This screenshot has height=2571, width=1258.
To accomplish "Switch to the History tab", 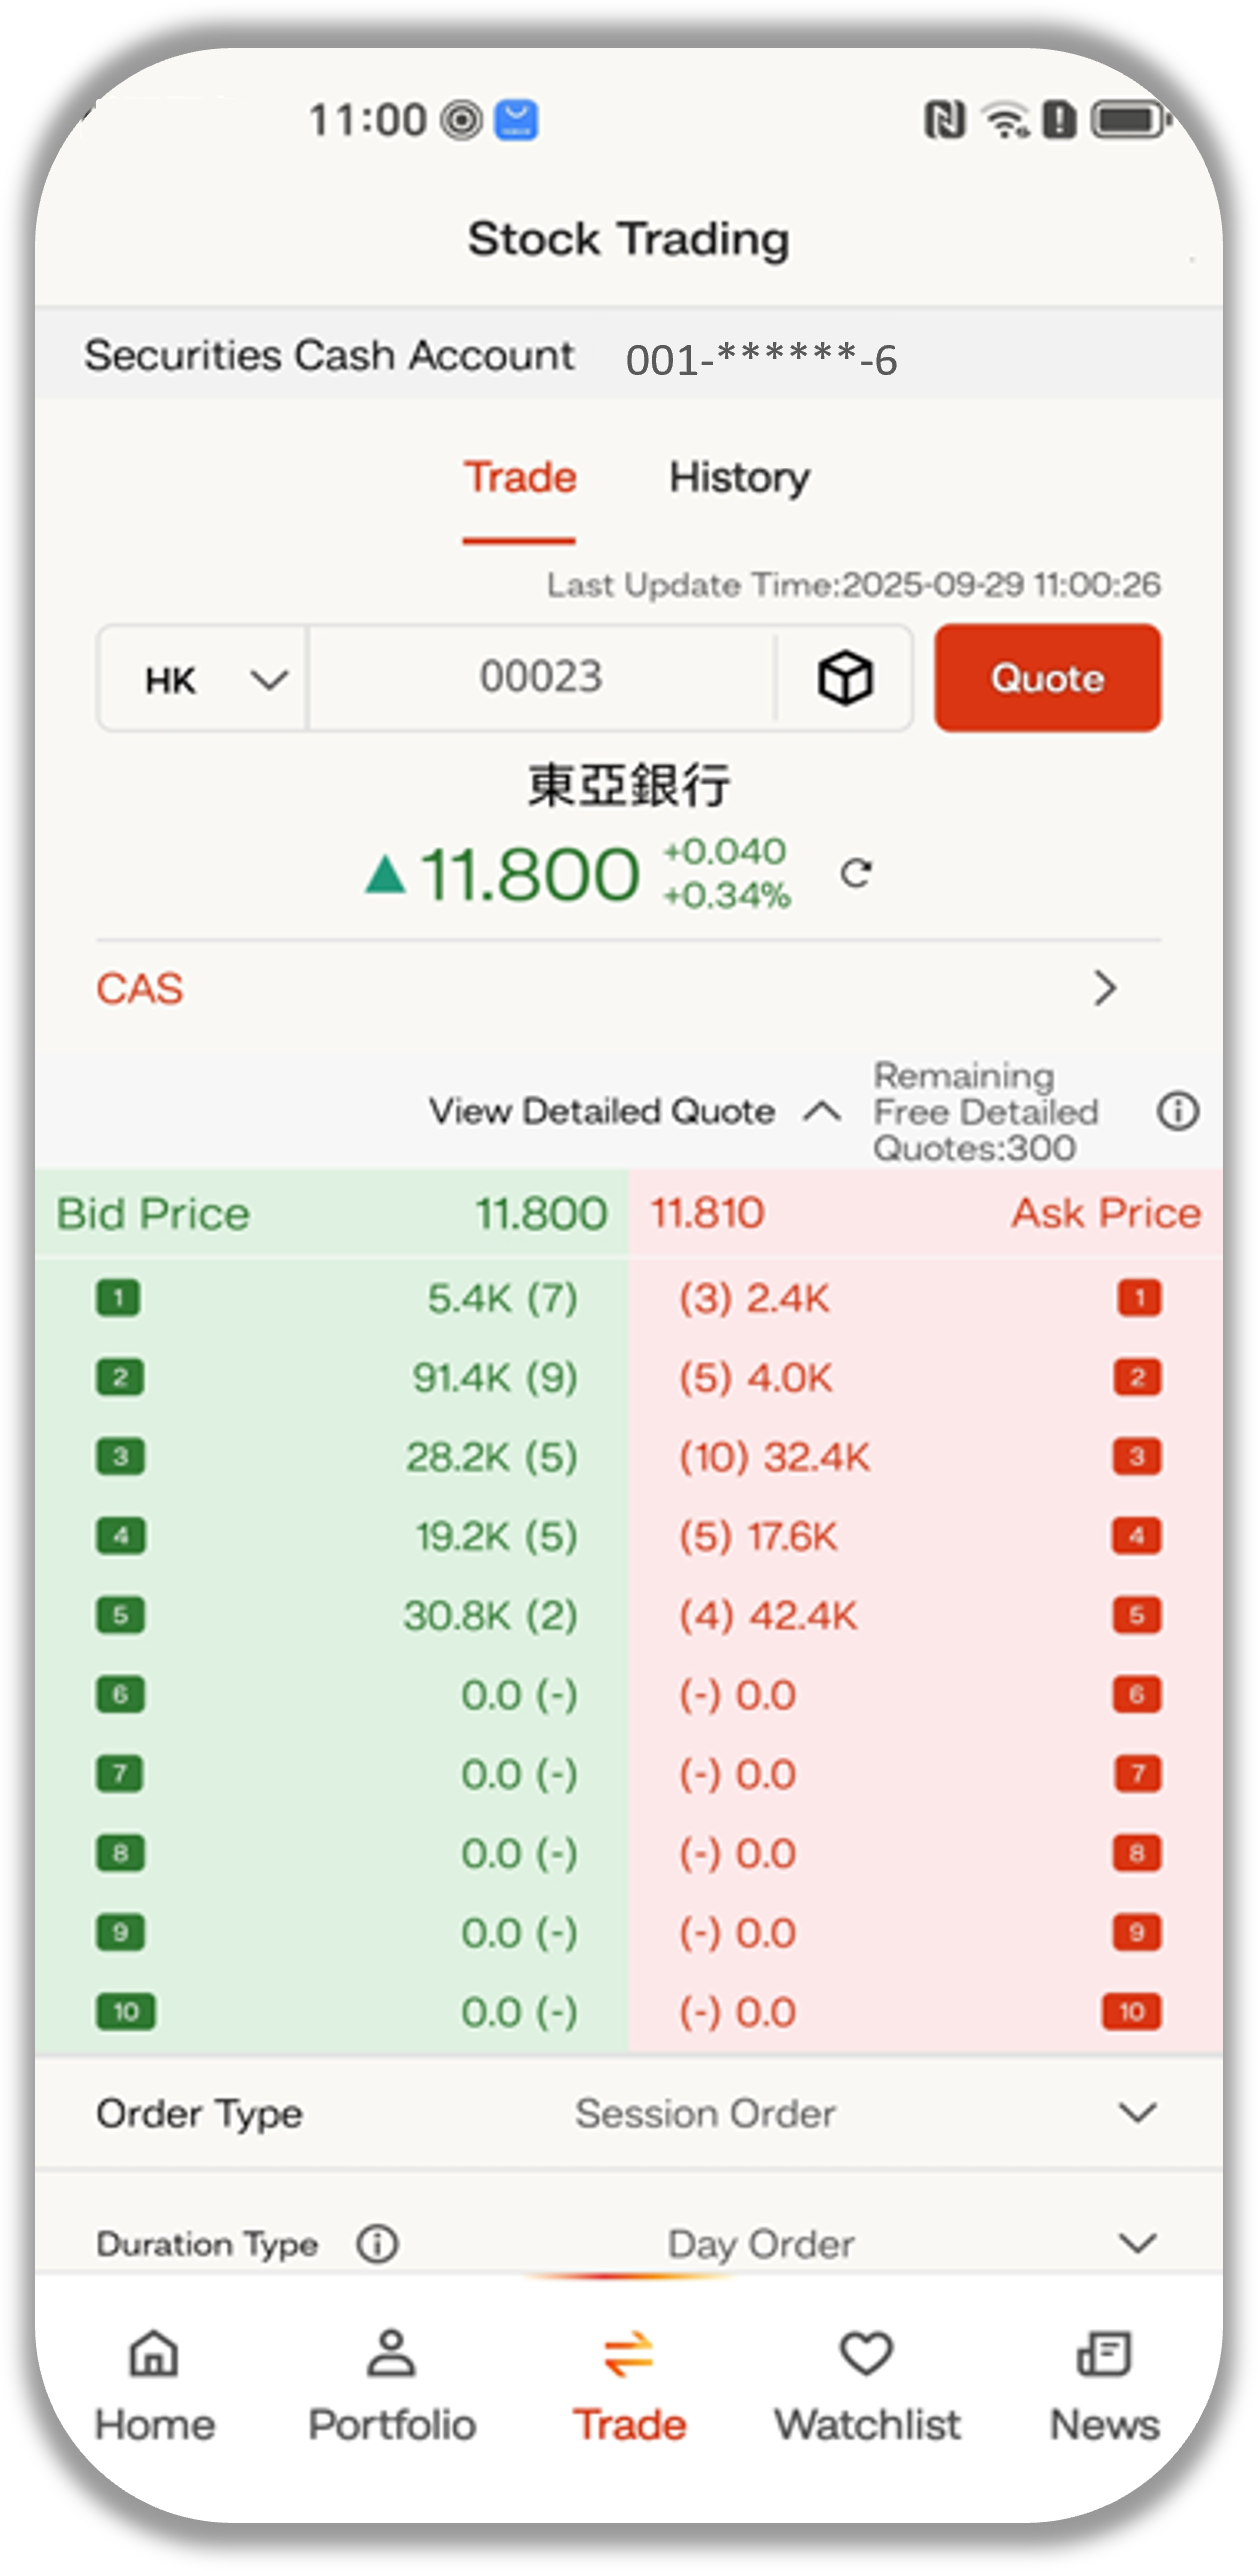I will point(739,478).
